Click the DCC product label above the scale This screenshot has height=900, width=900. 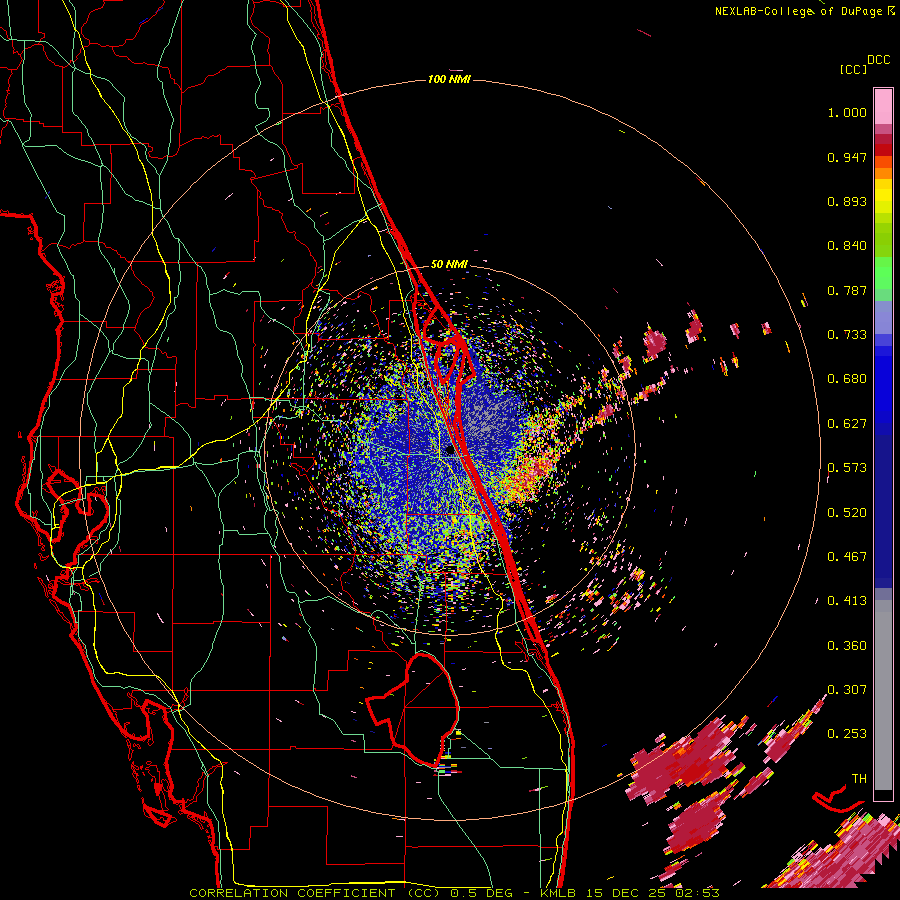pyautogui.click(x=878, y=60)
